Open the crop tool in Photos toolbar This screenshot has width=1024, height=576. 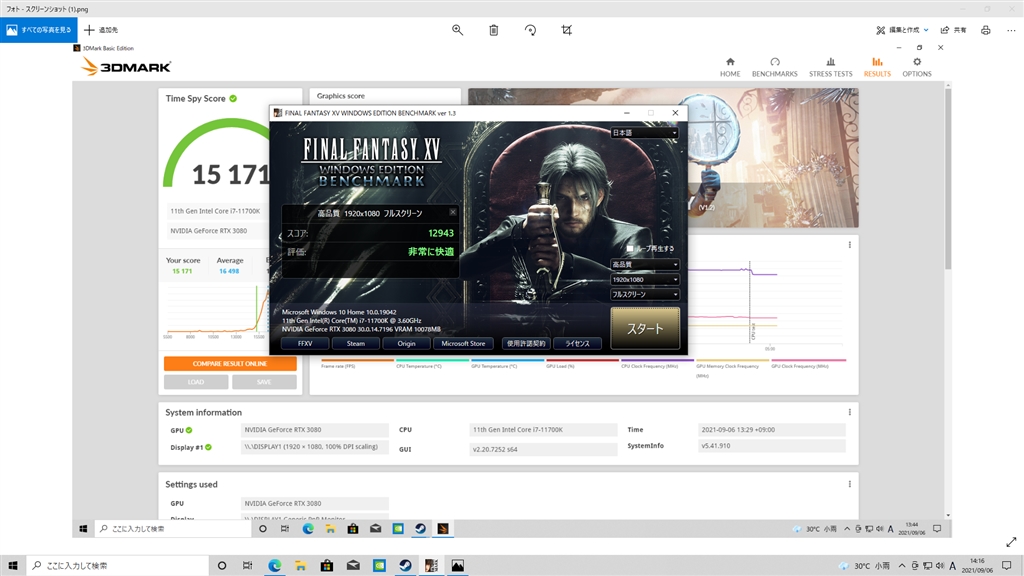[566, 30]
